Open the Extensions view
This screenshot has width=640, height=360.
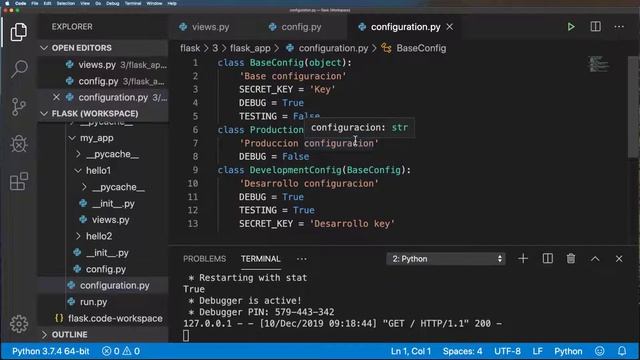pyautogui.click(x=19, y=181)
